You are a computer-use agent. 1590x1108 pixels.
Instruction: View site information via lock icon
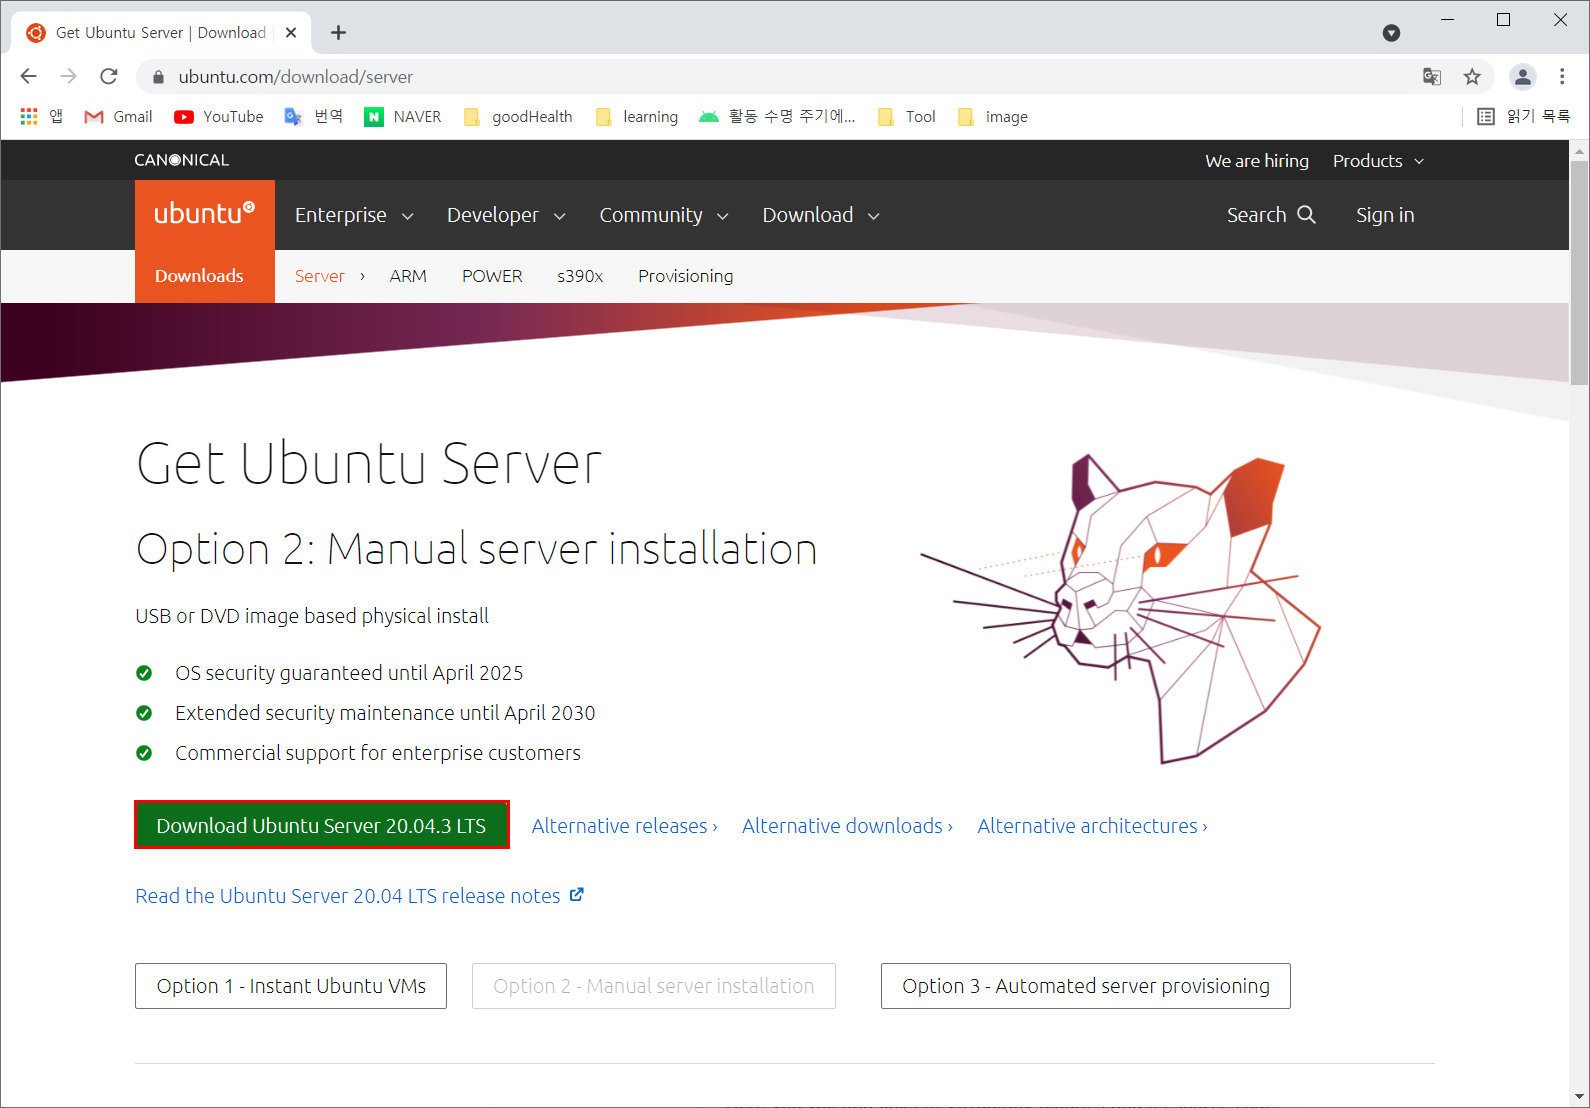click(158, 77)
